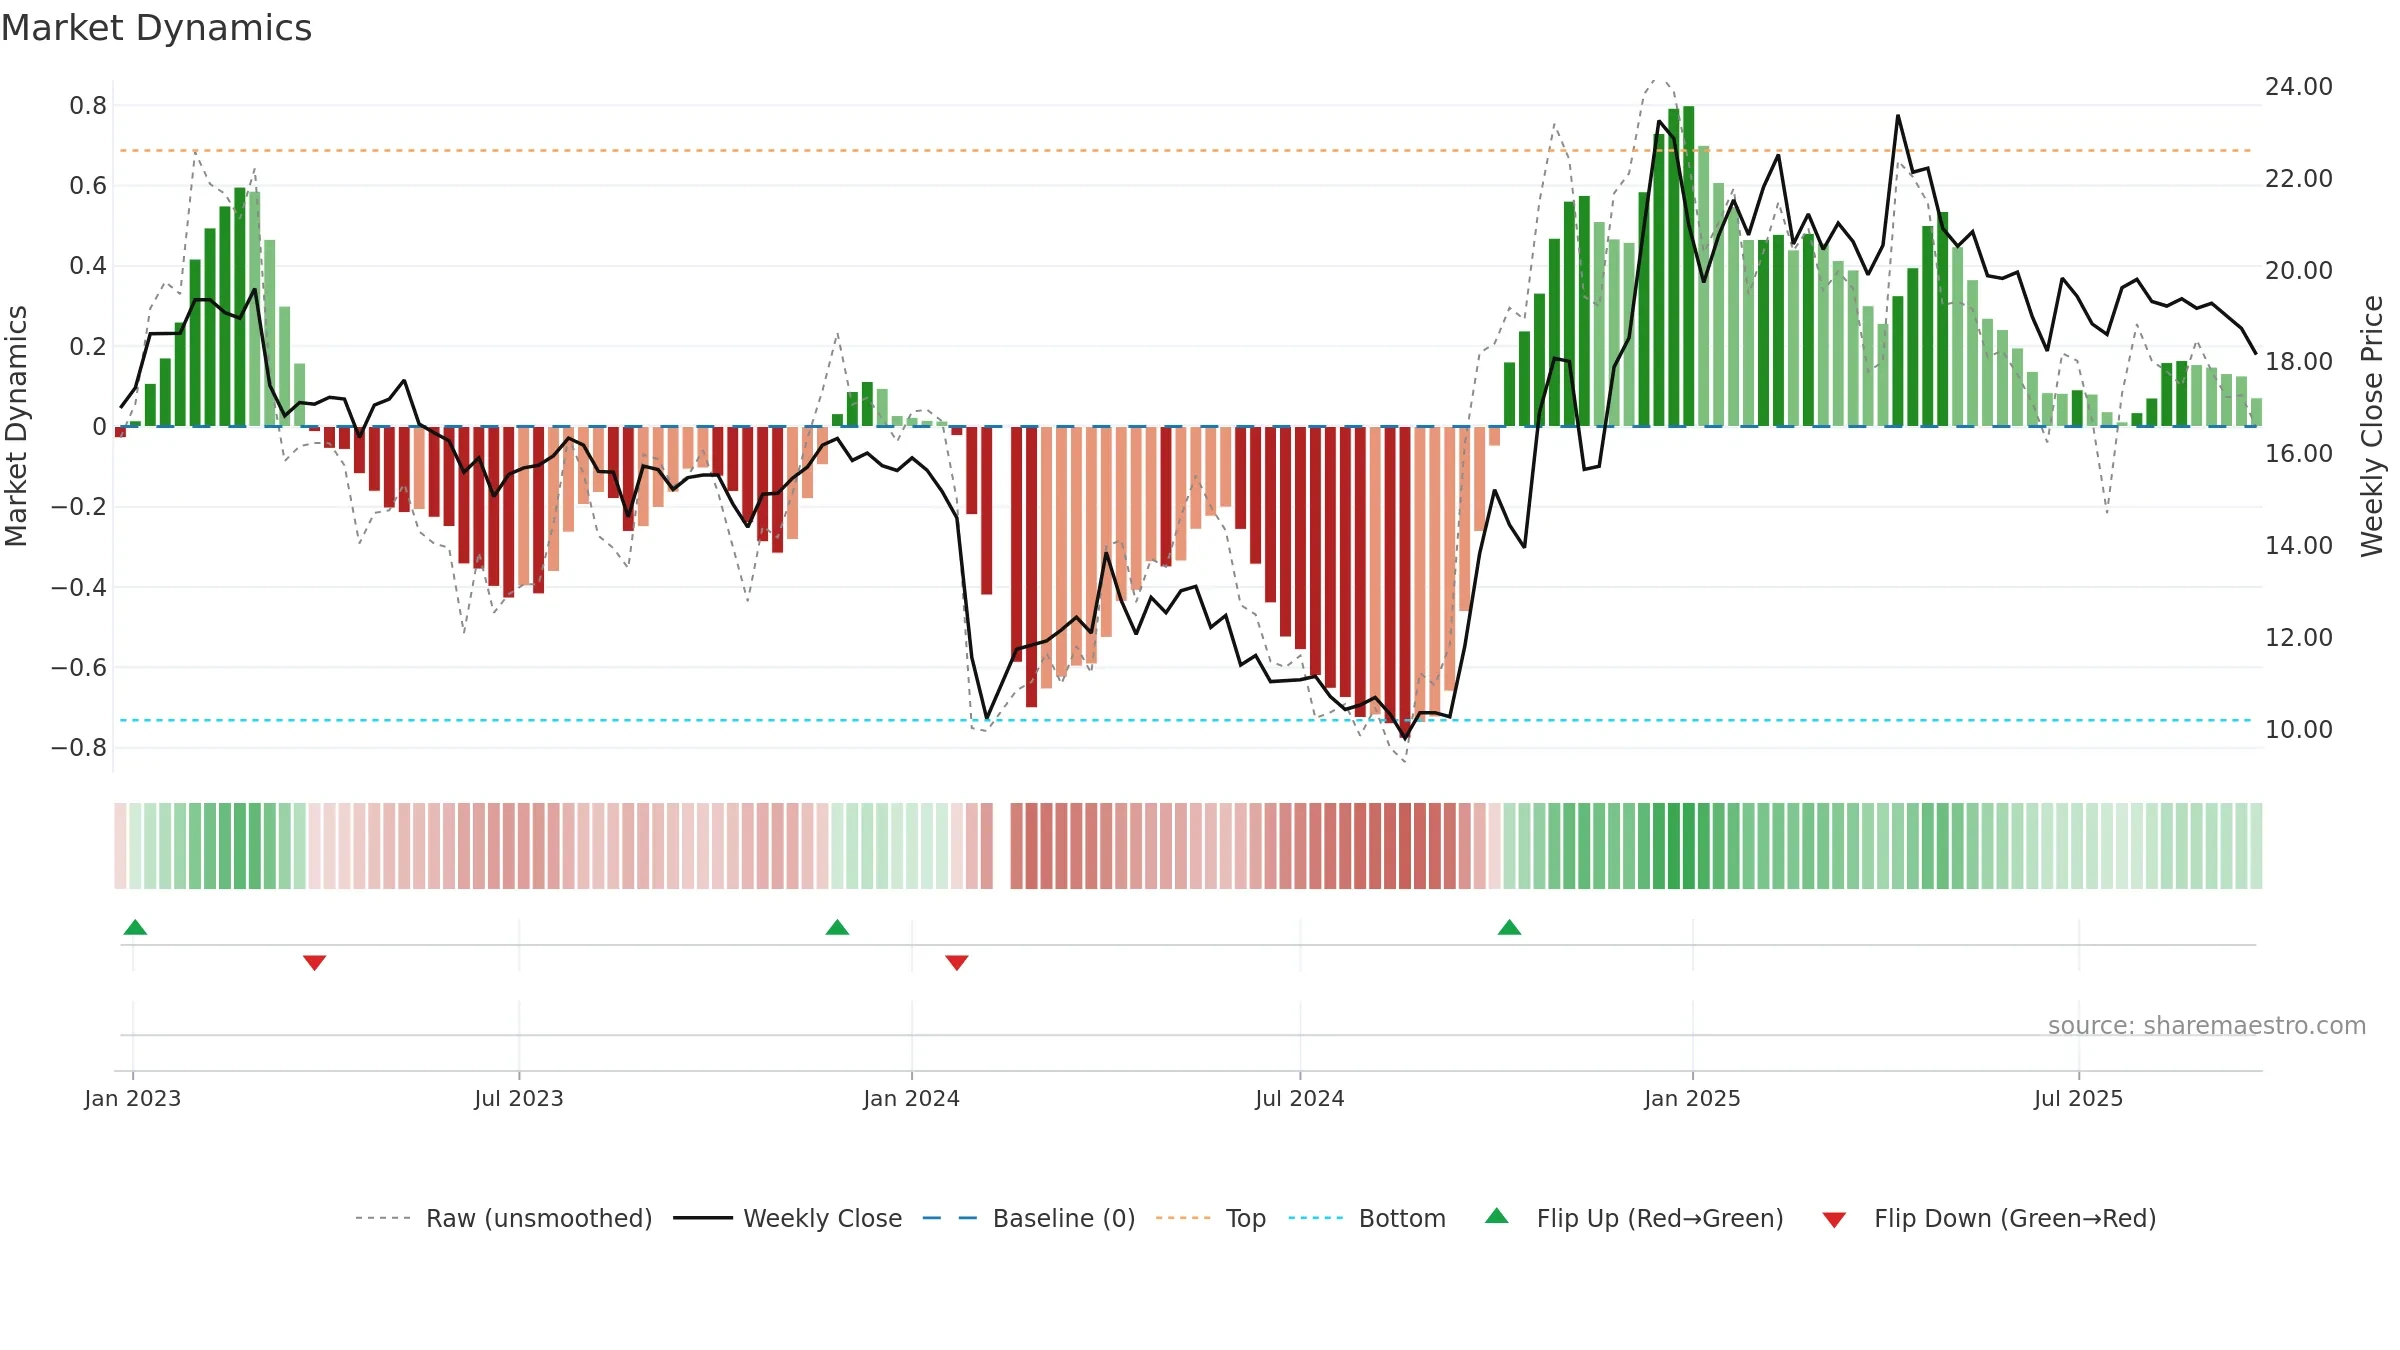Select the Flip Down marker in spring 2023
The image size is (2400, 1350).
pyautogui.click(x=315, y=963)
